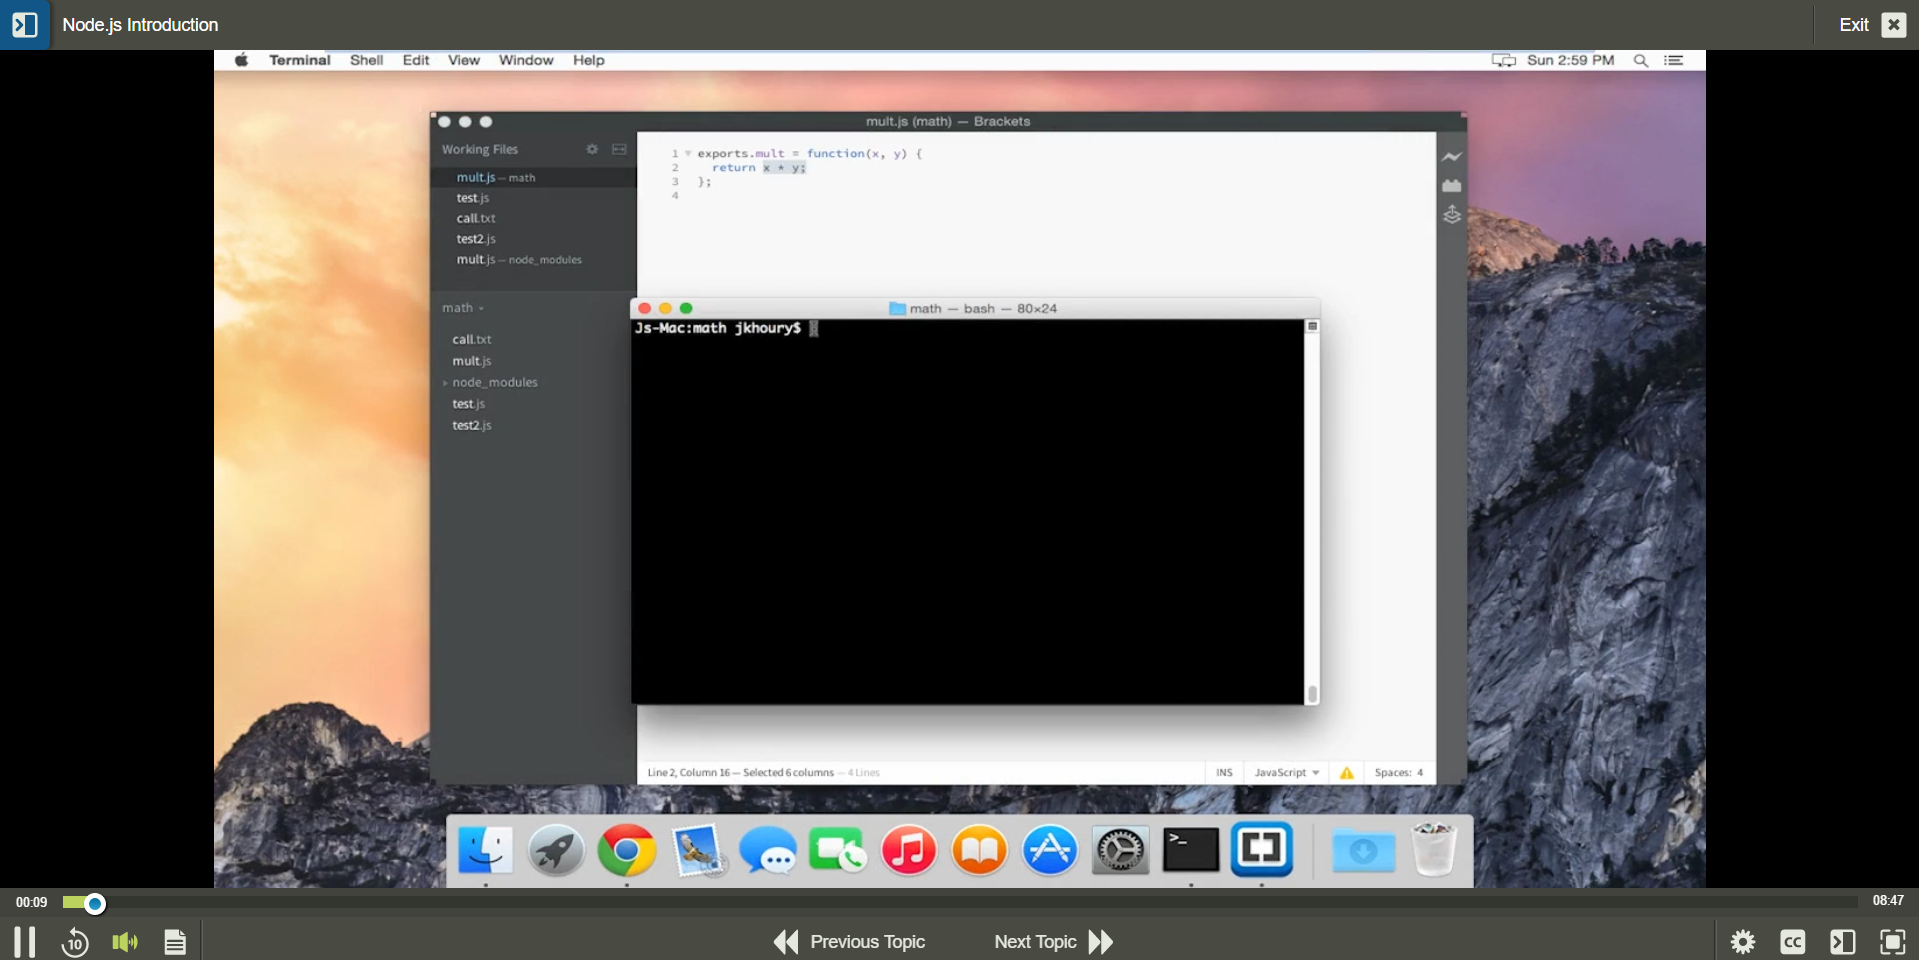The width and height of the screenshot is (1919, 960).
Task: Select test.js in Working Files
Action: click(x=472, y=197)
